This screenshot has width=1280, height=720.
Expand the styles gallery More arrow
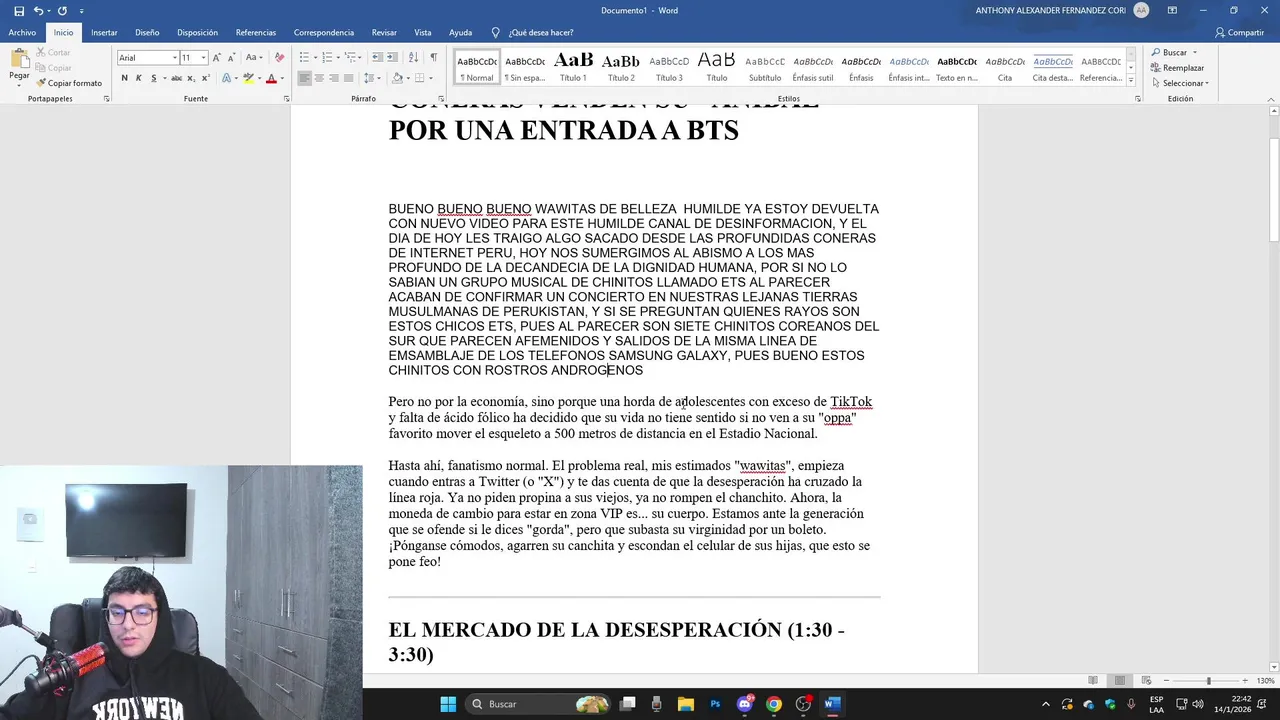pos(1131,81)
